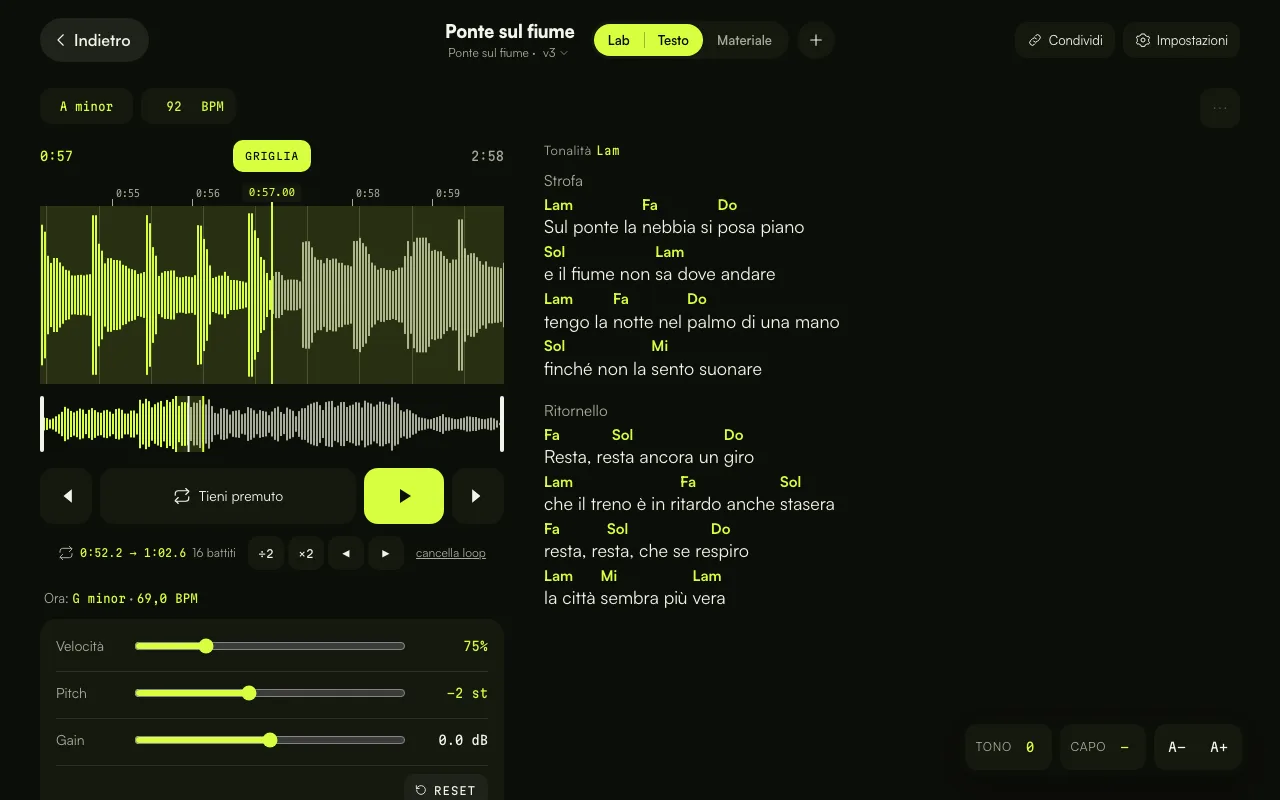
Task: Open the three-dots more options menu
Action: click(1220, 108)
